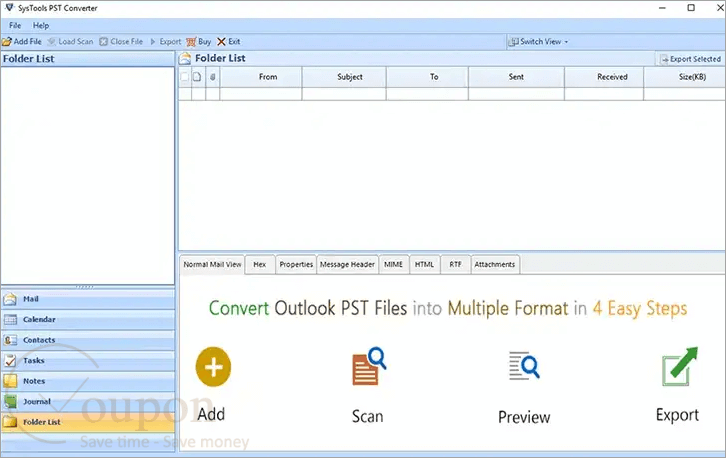726x458 pixels.
Task: Switch to the RTF tab
Action: [x=456, y=264]
